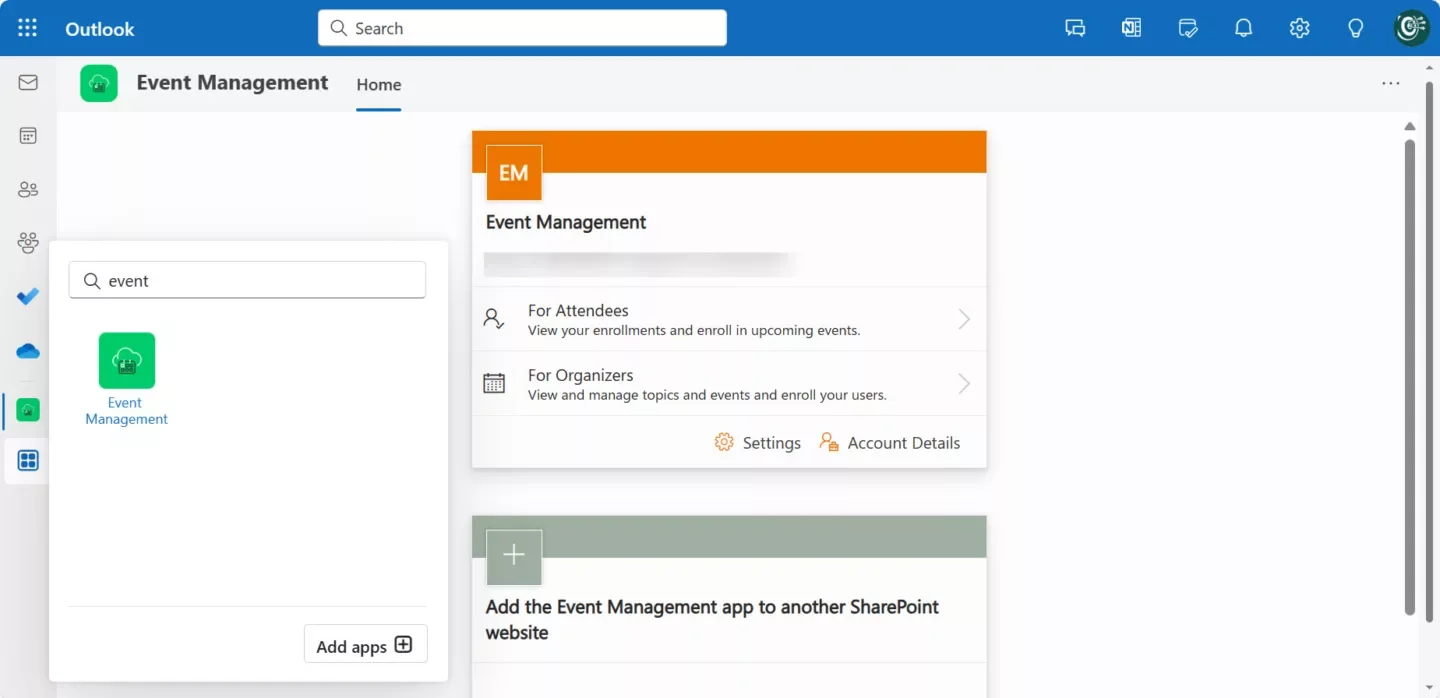Open Settings in Event Management card

(758, 442)
